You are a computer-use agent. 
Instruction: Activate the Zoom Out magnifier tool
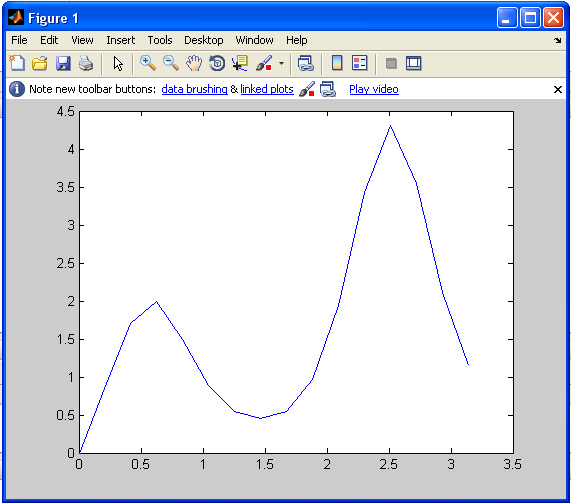[171, 63]
